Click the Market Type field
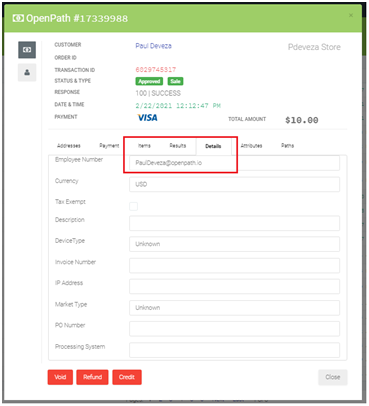The image size is (369, 406). pos(234,308)
